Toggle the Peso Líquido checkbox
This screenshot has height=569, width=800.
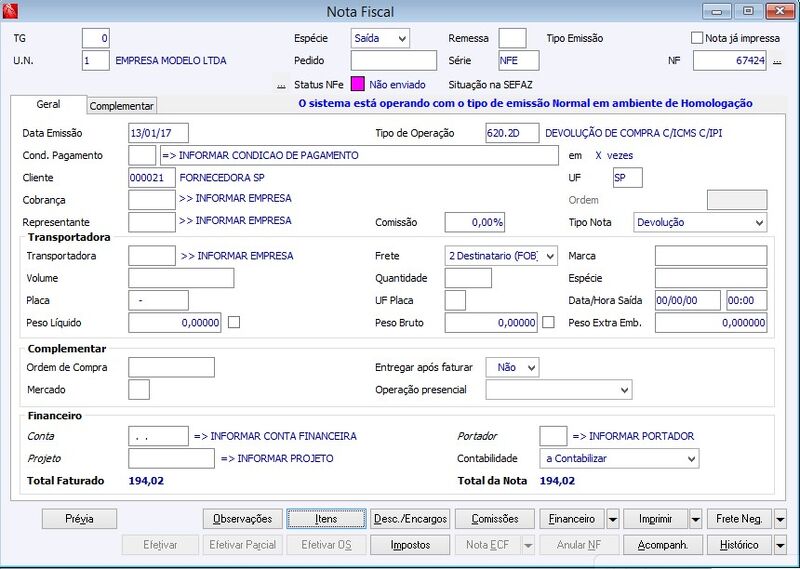point(234,322)
